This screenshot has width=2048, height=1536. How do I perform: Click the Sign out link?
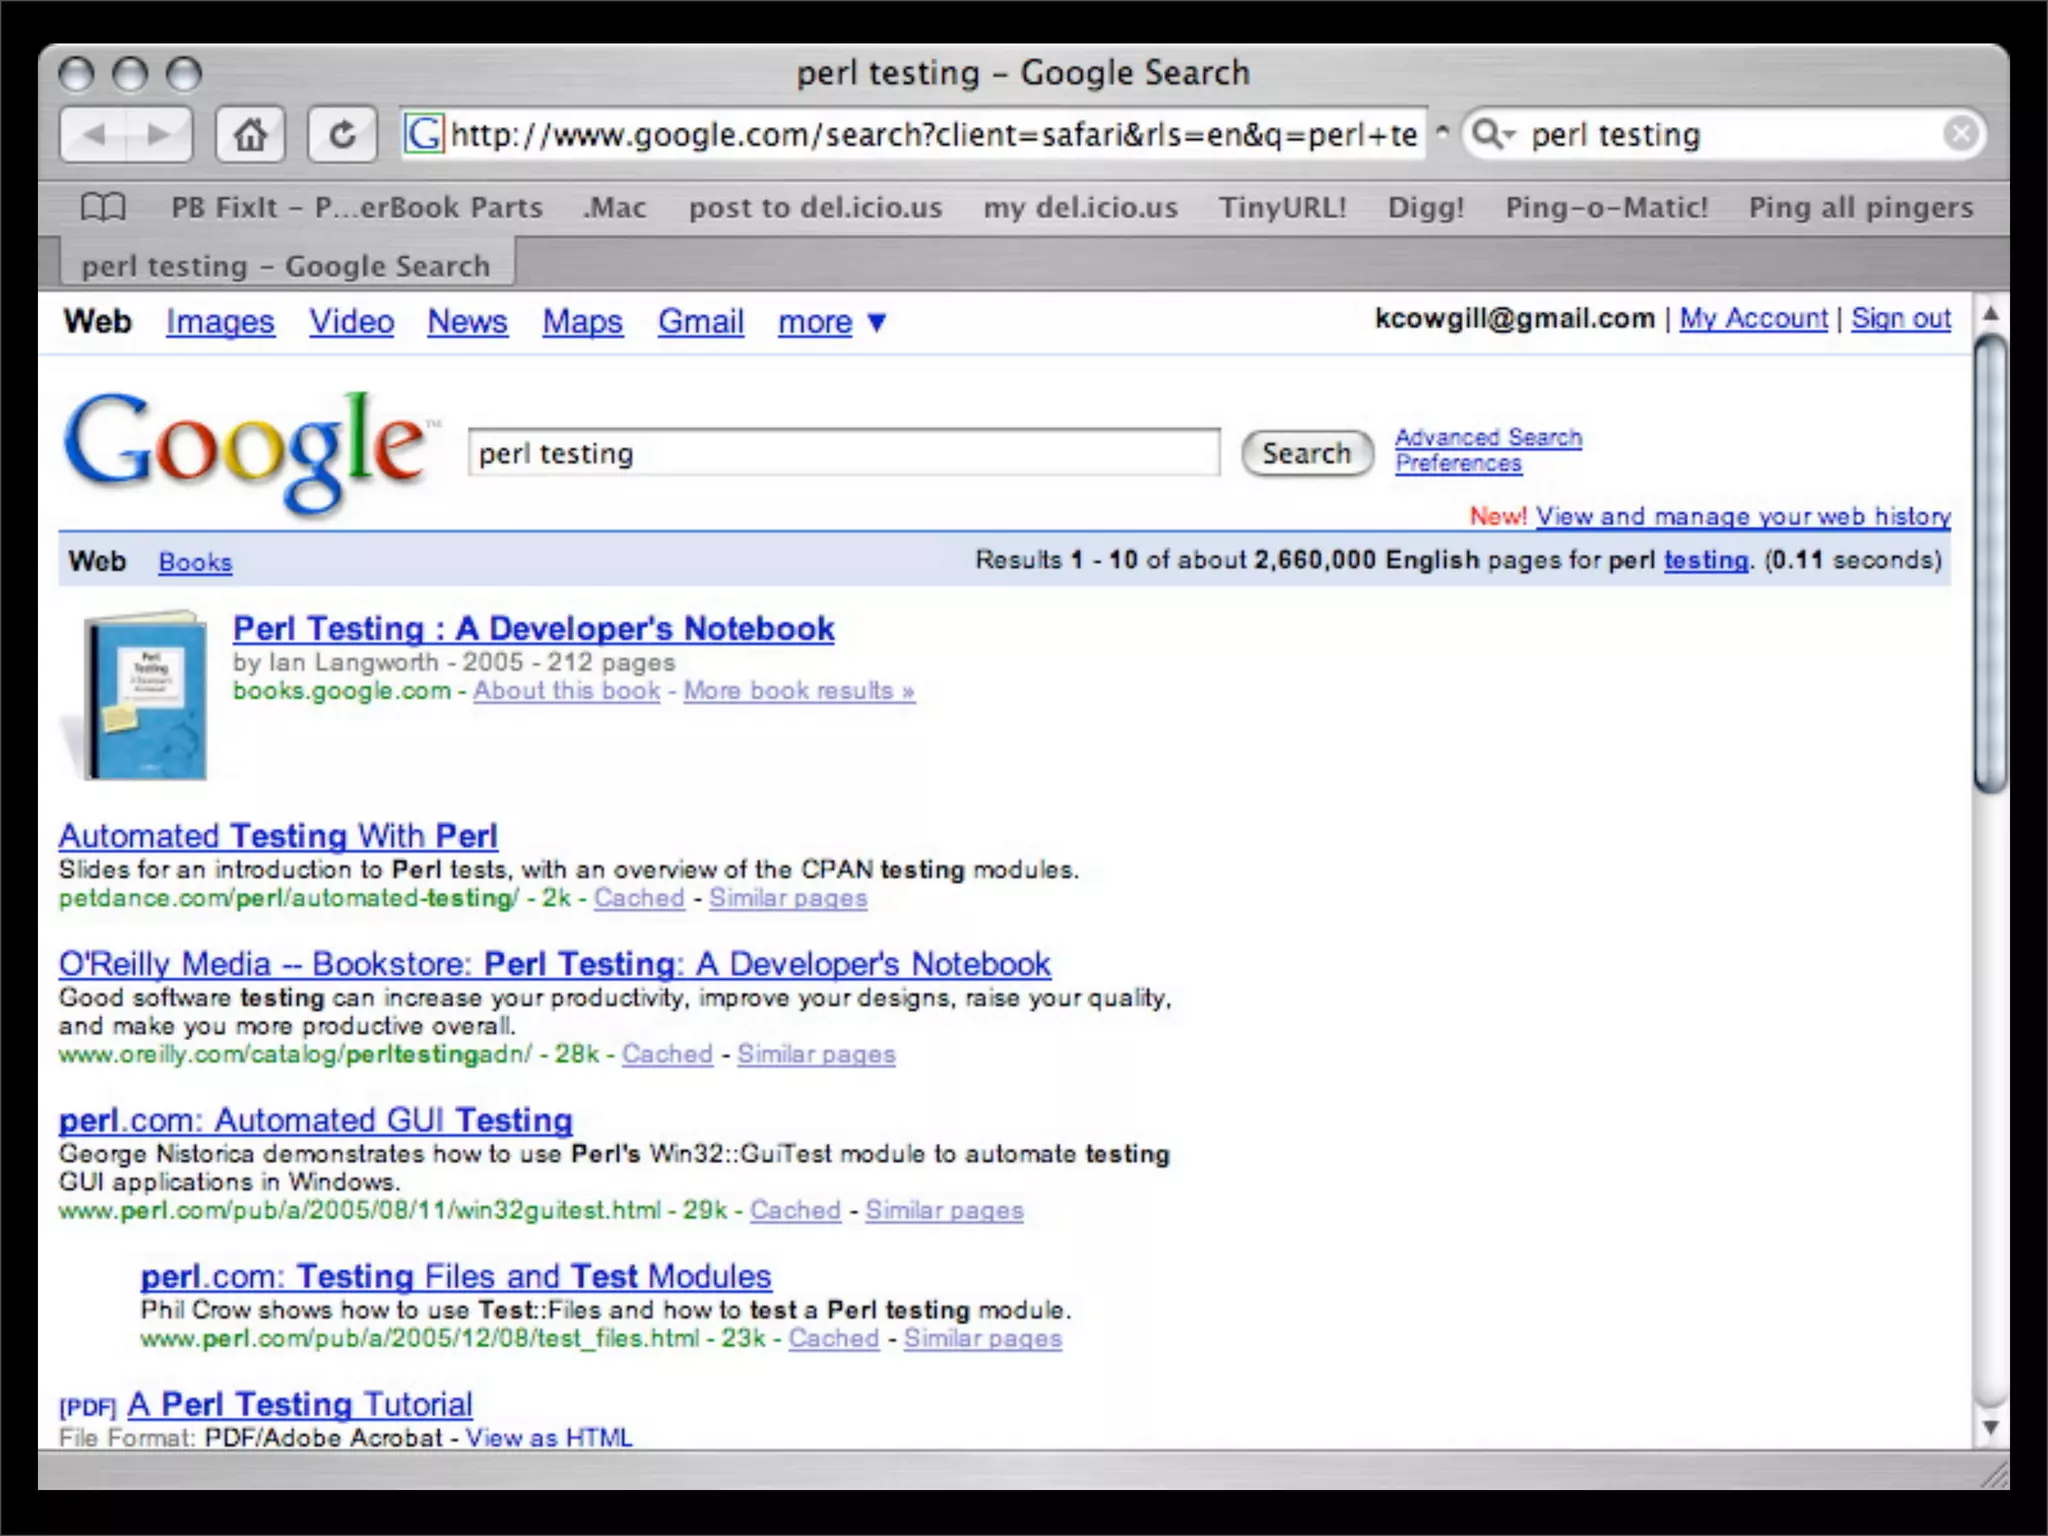1900,318
